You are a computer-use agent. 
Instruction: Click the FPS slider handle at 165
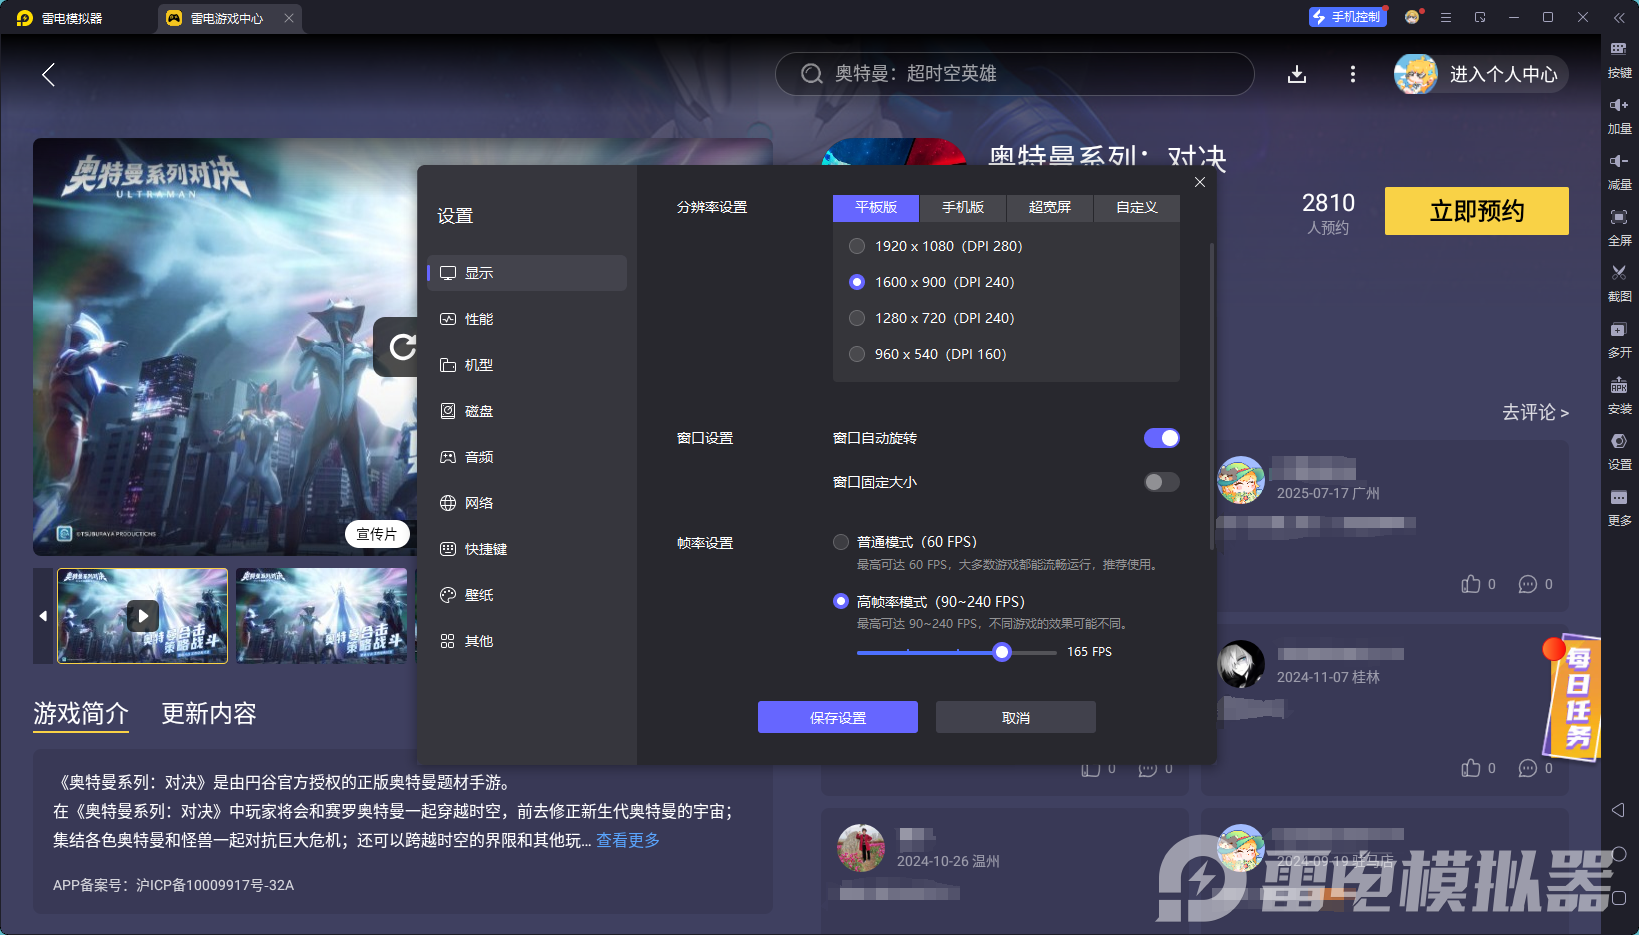point(1002,652)
